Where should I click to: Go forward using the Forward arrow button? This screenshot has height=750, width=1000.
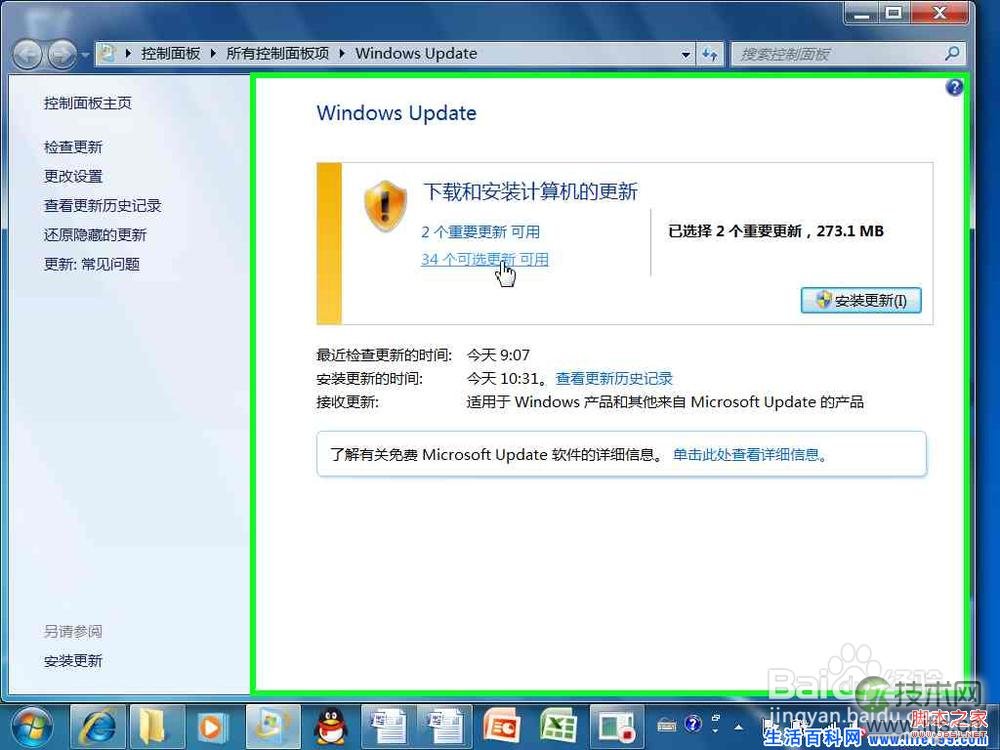[x=62, y=54]
